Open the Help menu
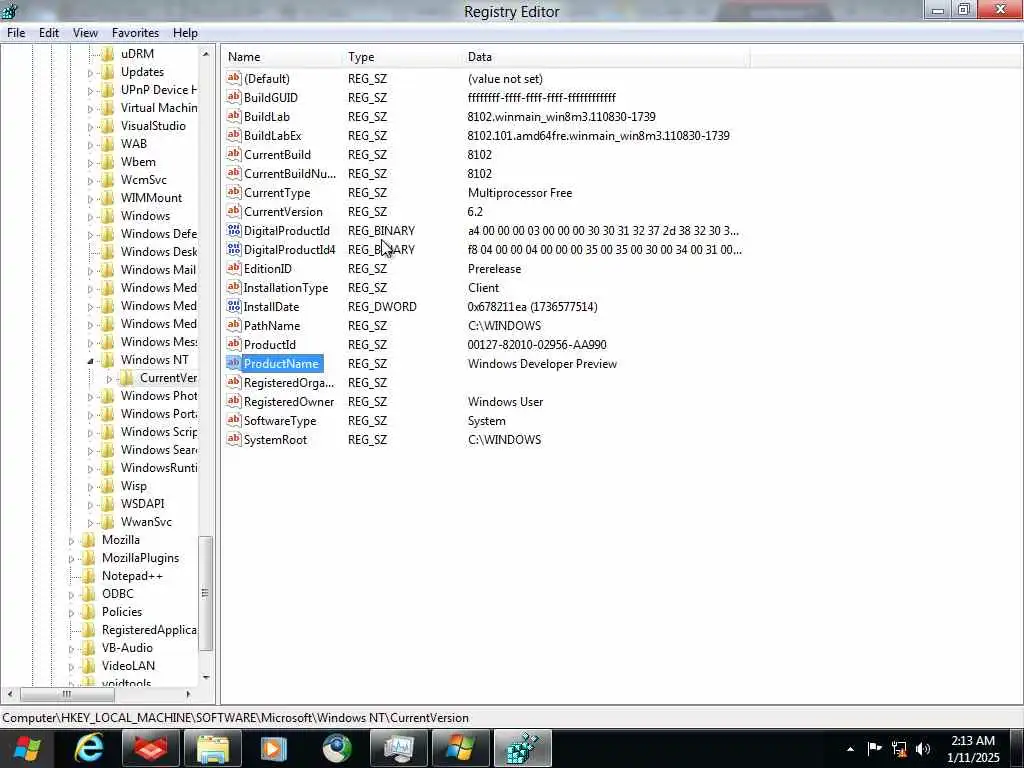Screen dimensions: 1024x768 coord(185,33)
